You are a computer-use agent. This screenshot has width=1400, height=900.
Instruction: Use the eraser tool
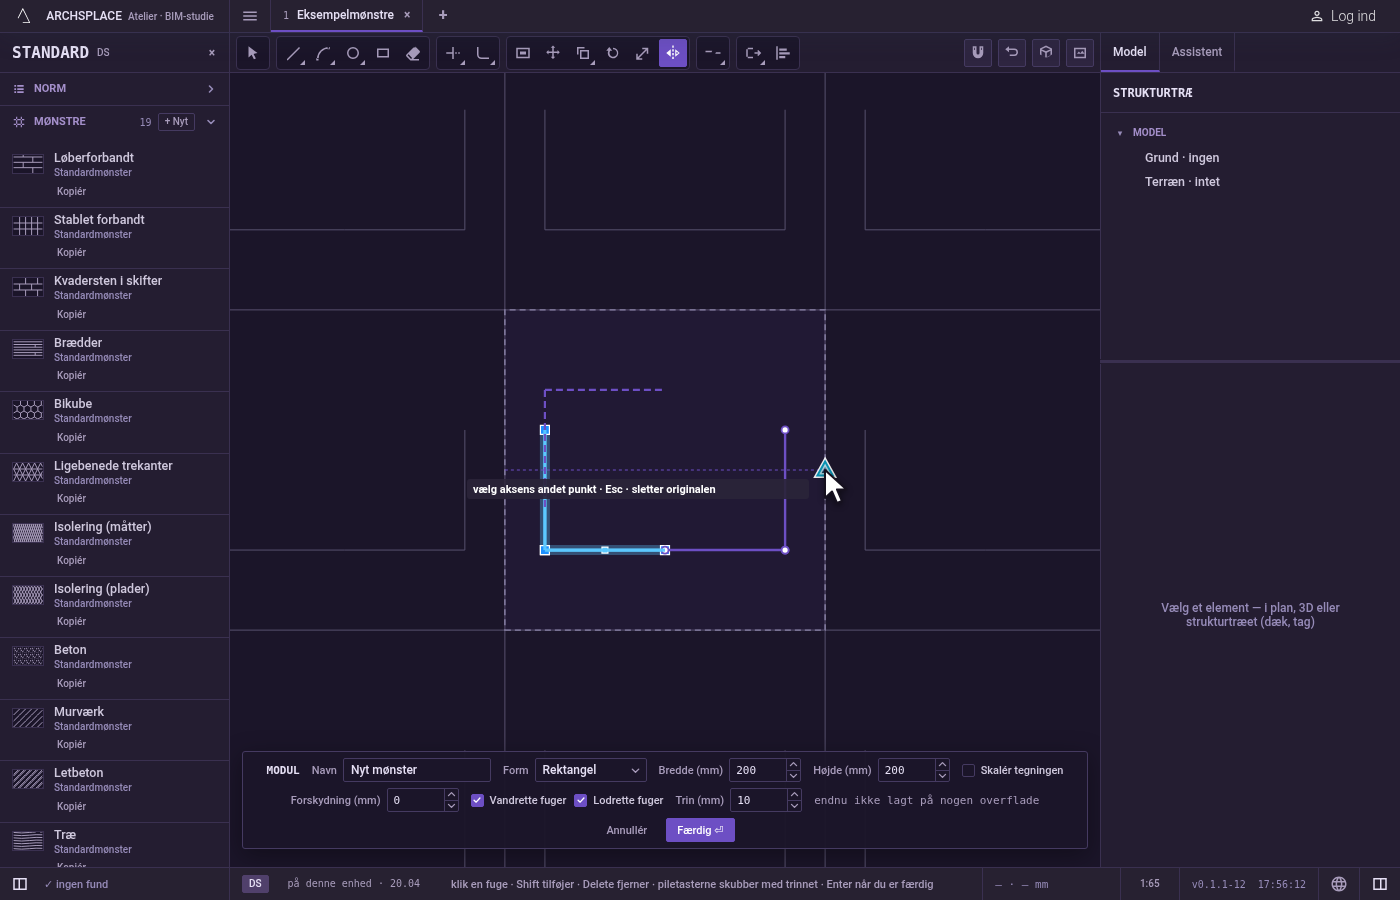(413, 53)
